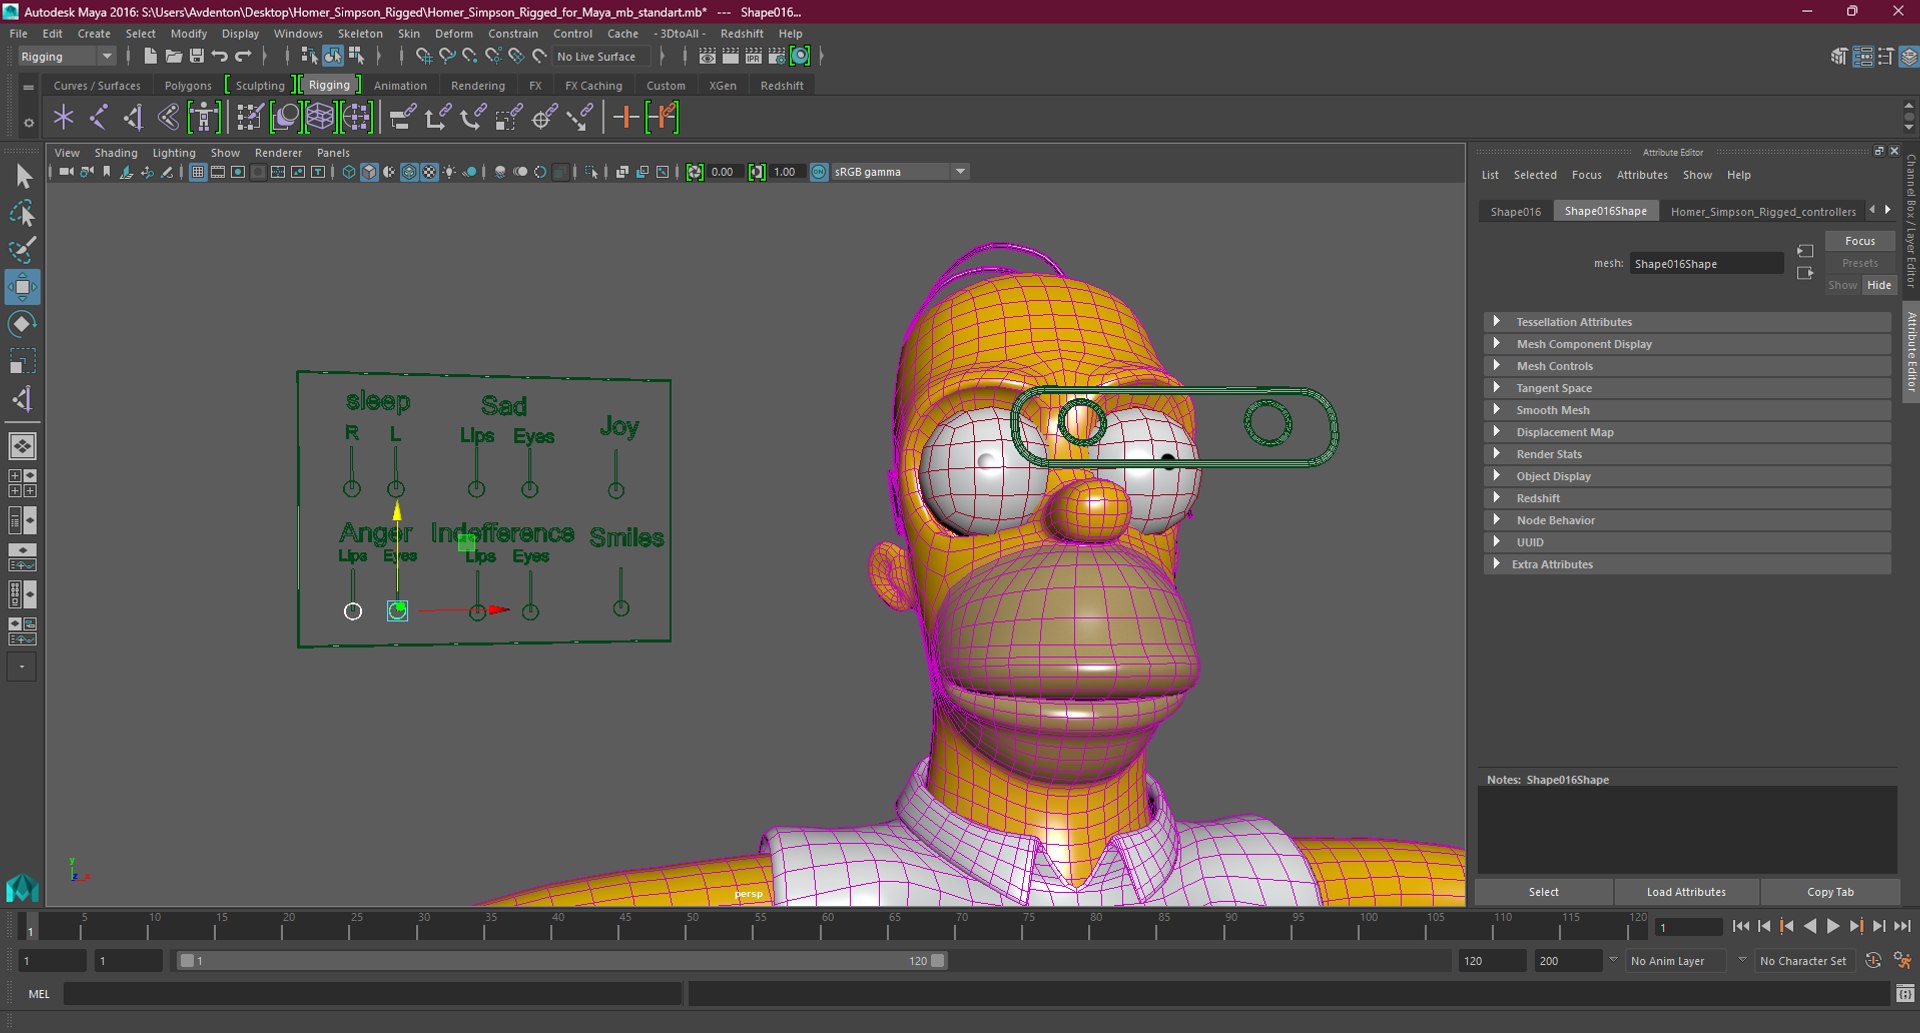This screenshot has height=1033, width=1920.
Task: Click the Open Render View icon
Action: [x=707, y=57]
